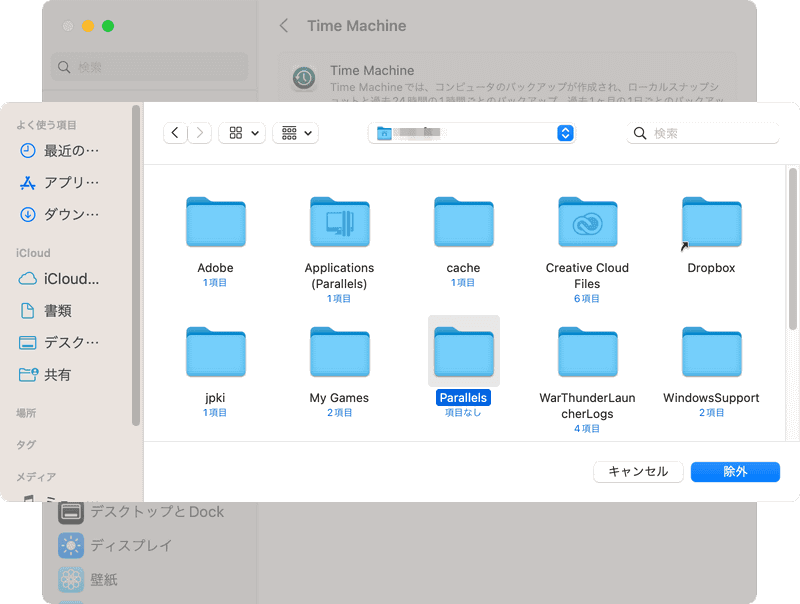The height and width of the screenshot is (604, 800).
Task: Open the Creative Cloud Files folder
Action: point(588,222)
